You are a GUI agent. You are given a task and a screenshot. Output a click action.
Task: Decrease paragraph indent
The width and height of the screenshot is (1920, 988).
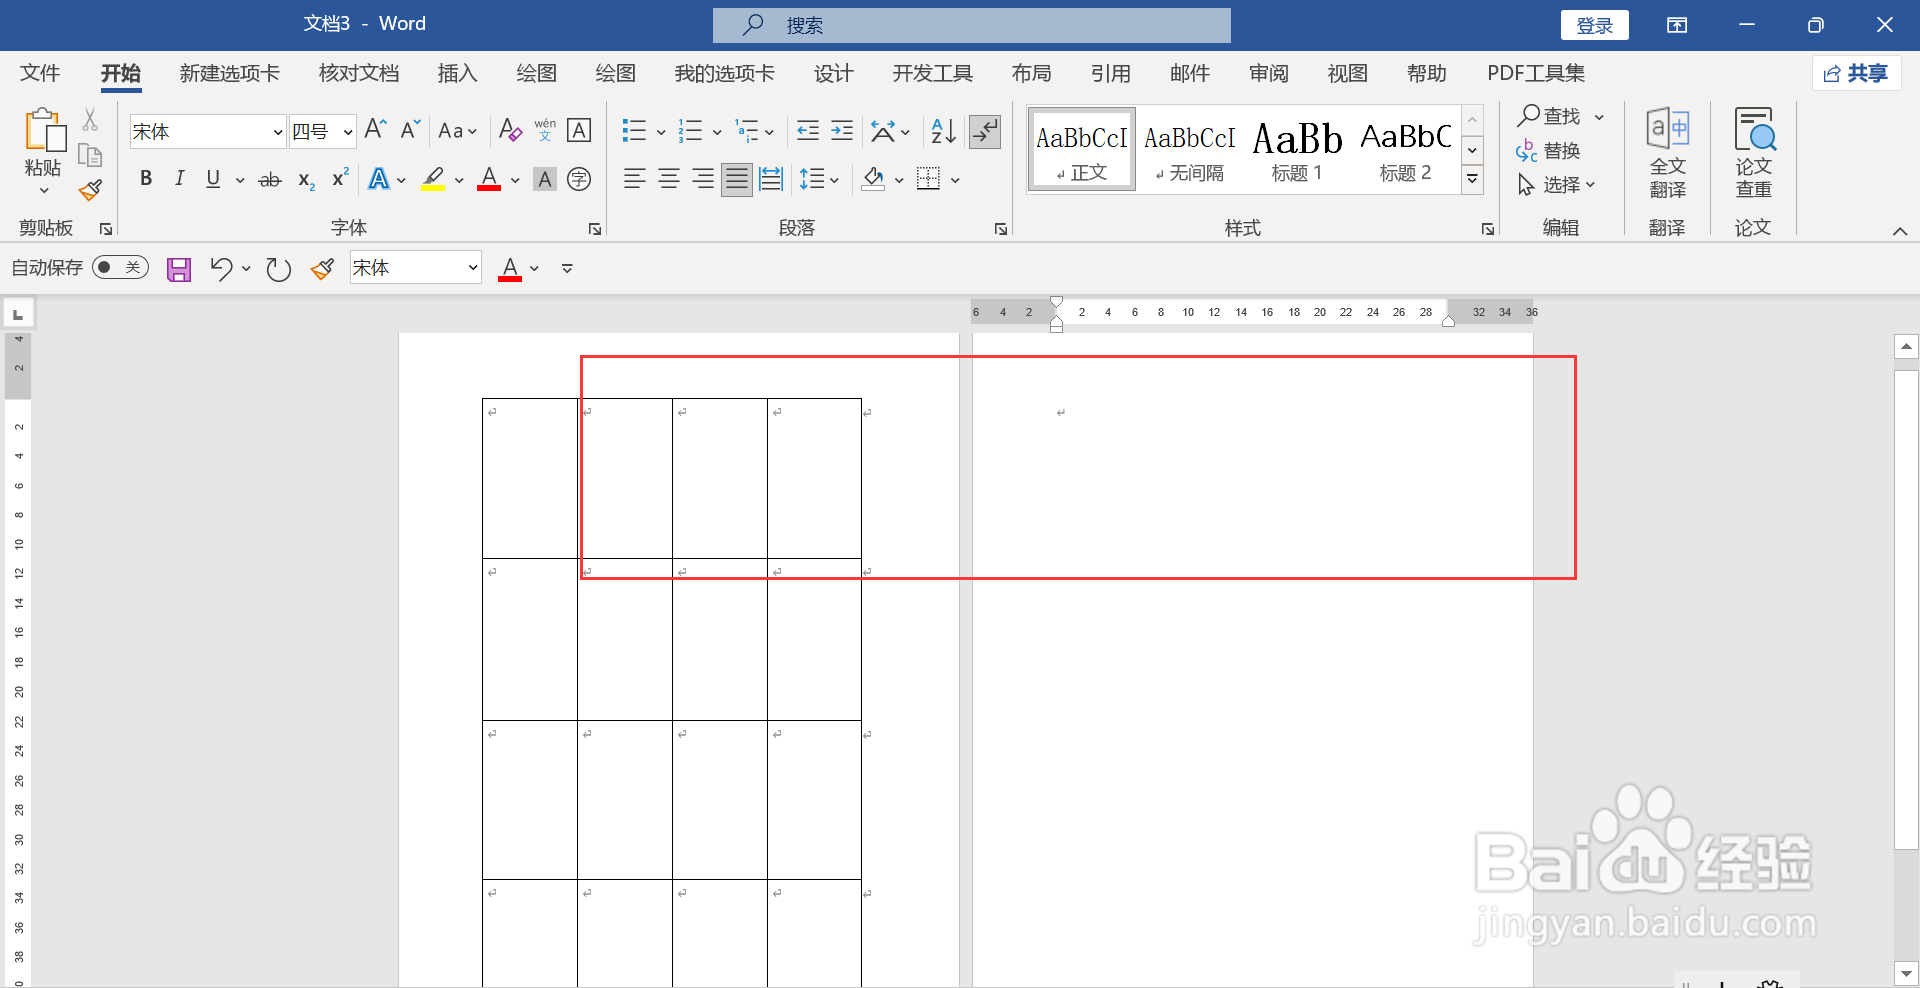[x=808, y=131]
